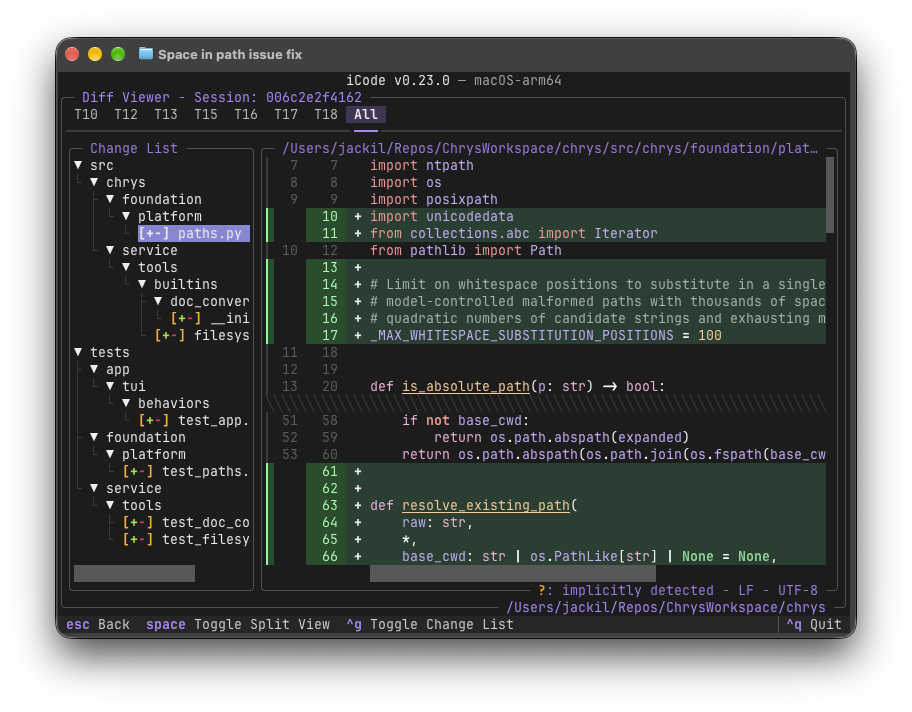Select the paths.py file in the tree
The image size is (912, 712).
coord(194,233)
